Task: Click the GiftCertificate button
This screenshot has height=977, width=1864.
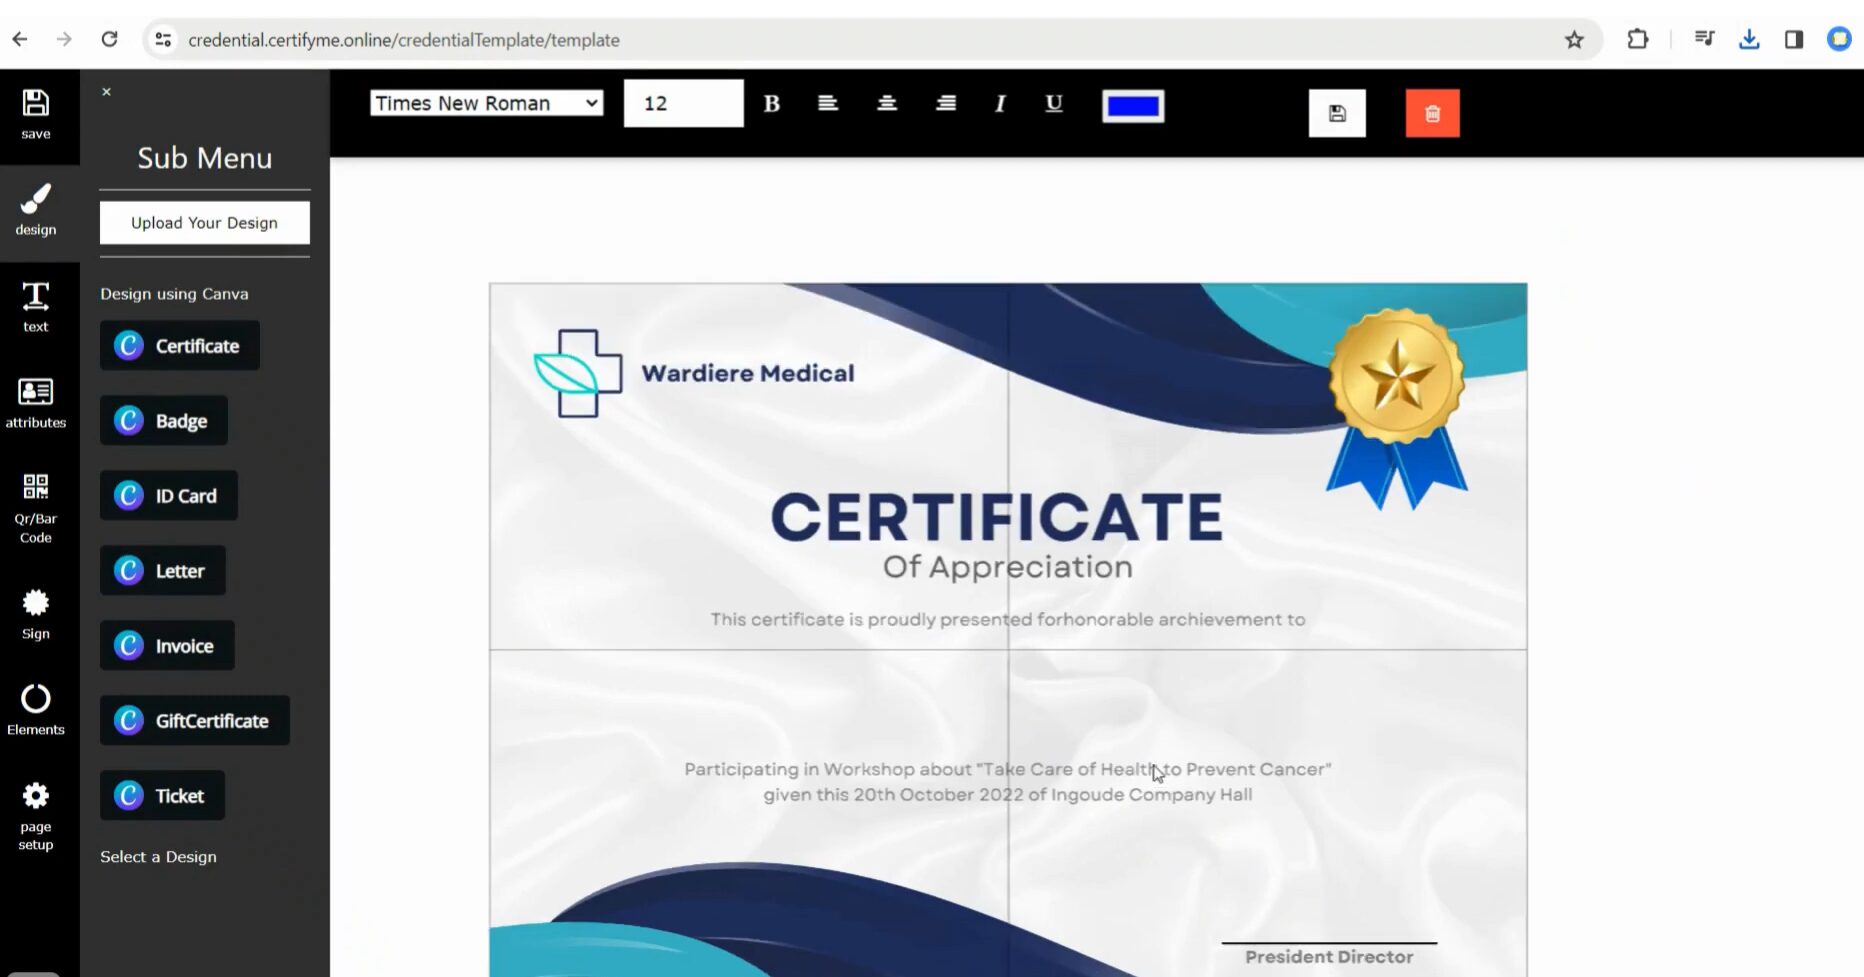Action: 195,721
